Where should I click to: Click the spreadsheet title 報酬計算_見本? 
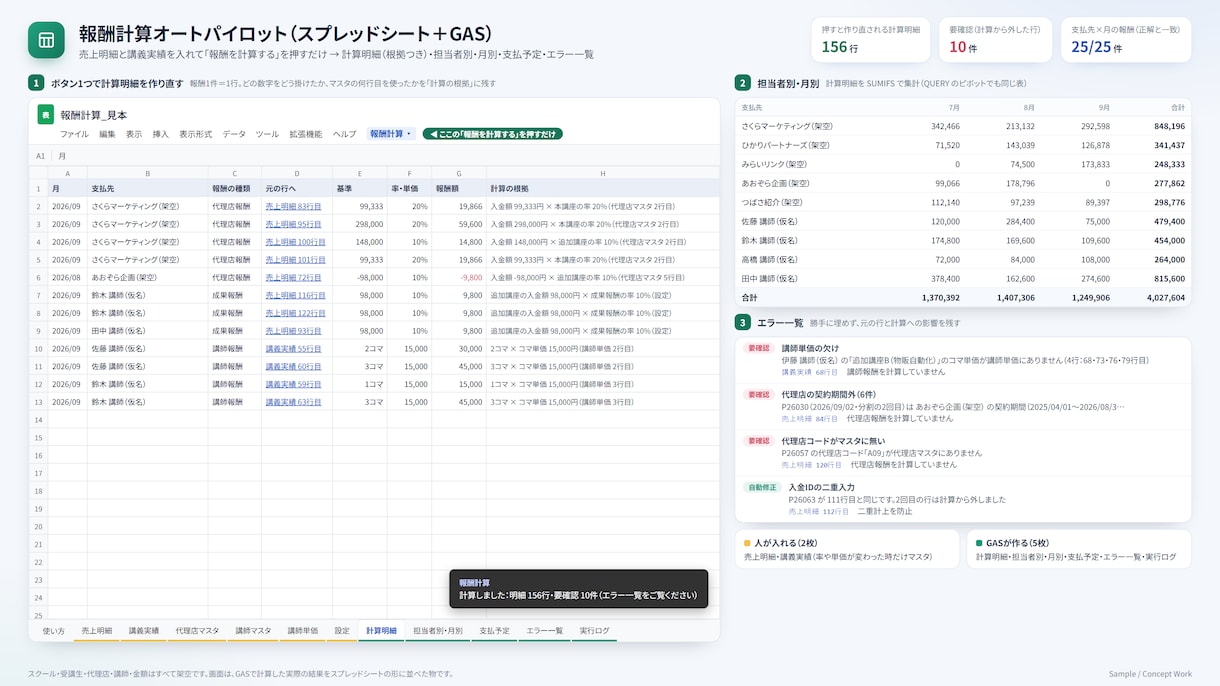[x=94, y=115]
